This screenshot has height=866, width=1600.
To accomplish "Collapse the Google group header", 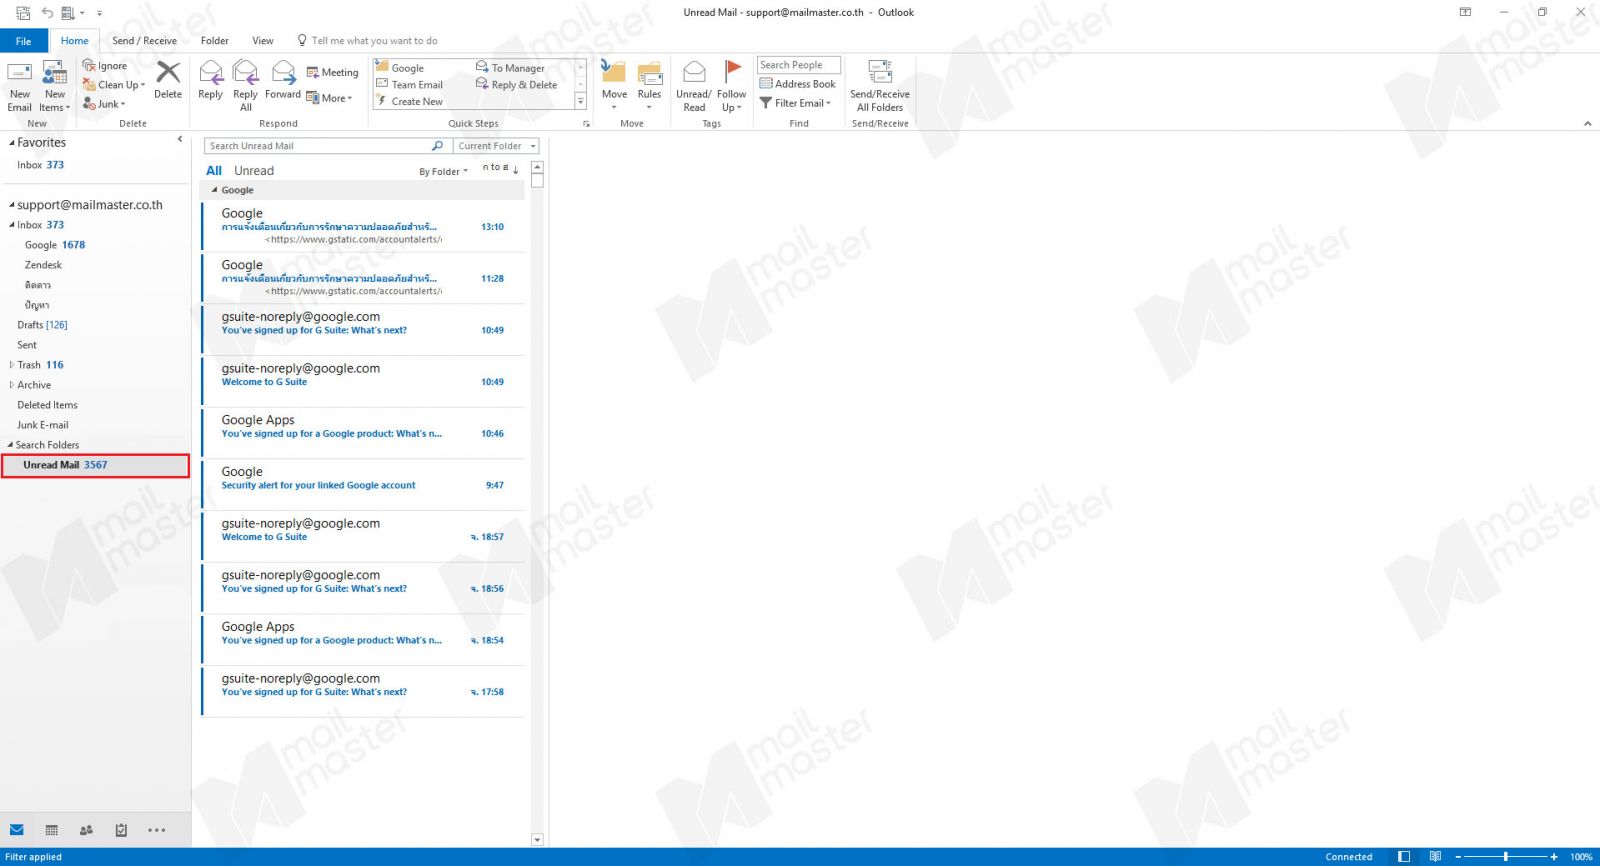I will tap(214, 190).
